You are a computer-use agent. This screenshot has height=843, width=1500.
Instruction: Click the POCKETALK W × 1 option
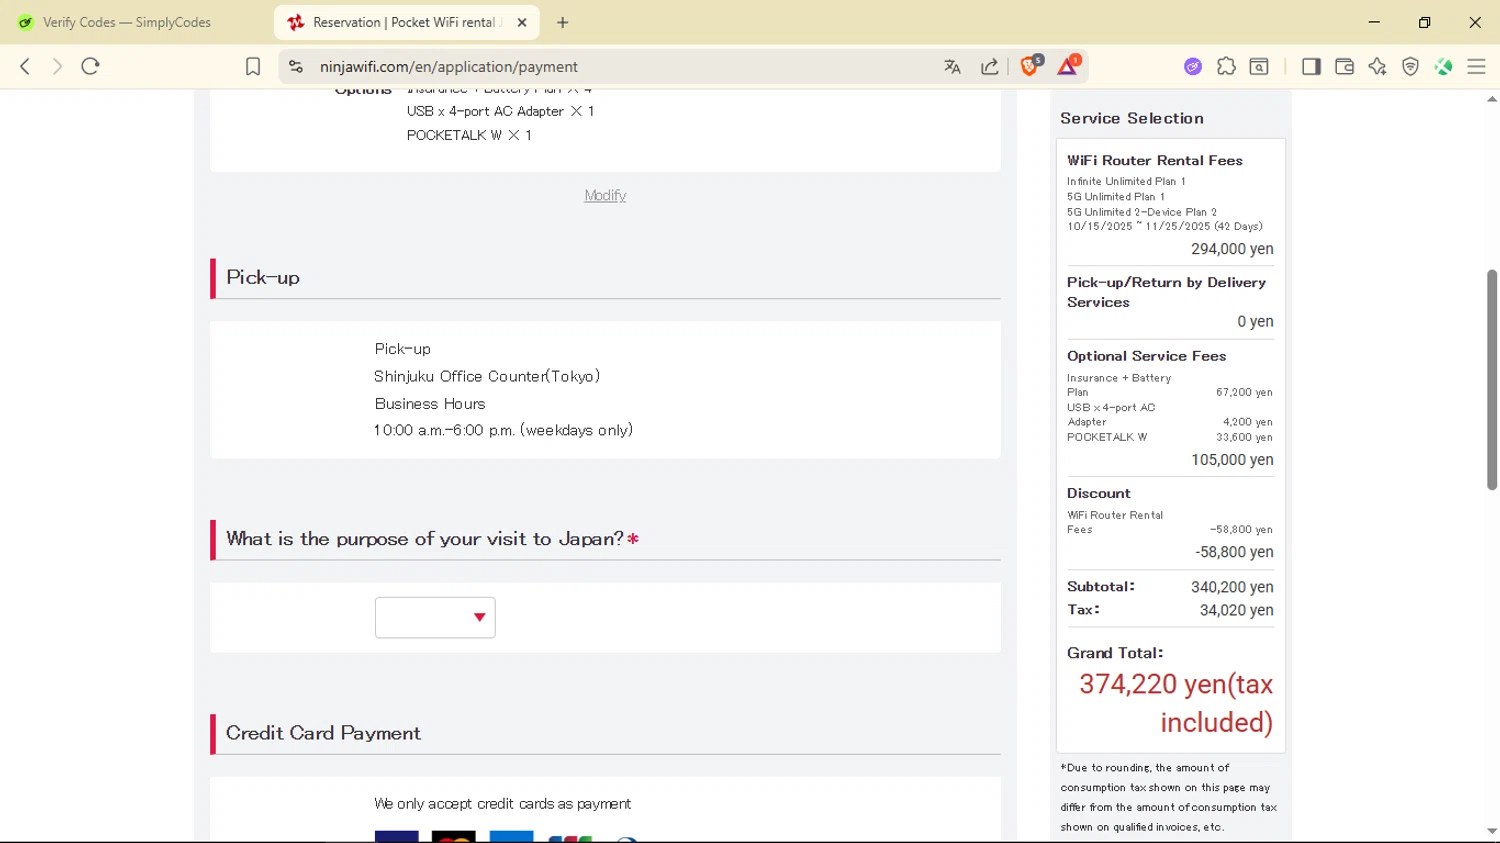tap(469, 135)
